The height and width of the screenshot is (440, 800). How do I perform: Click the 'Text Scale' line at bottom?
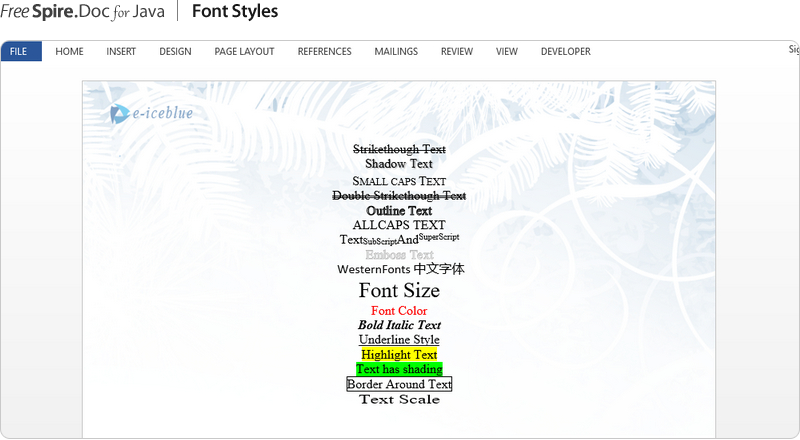tap(399, 400)
